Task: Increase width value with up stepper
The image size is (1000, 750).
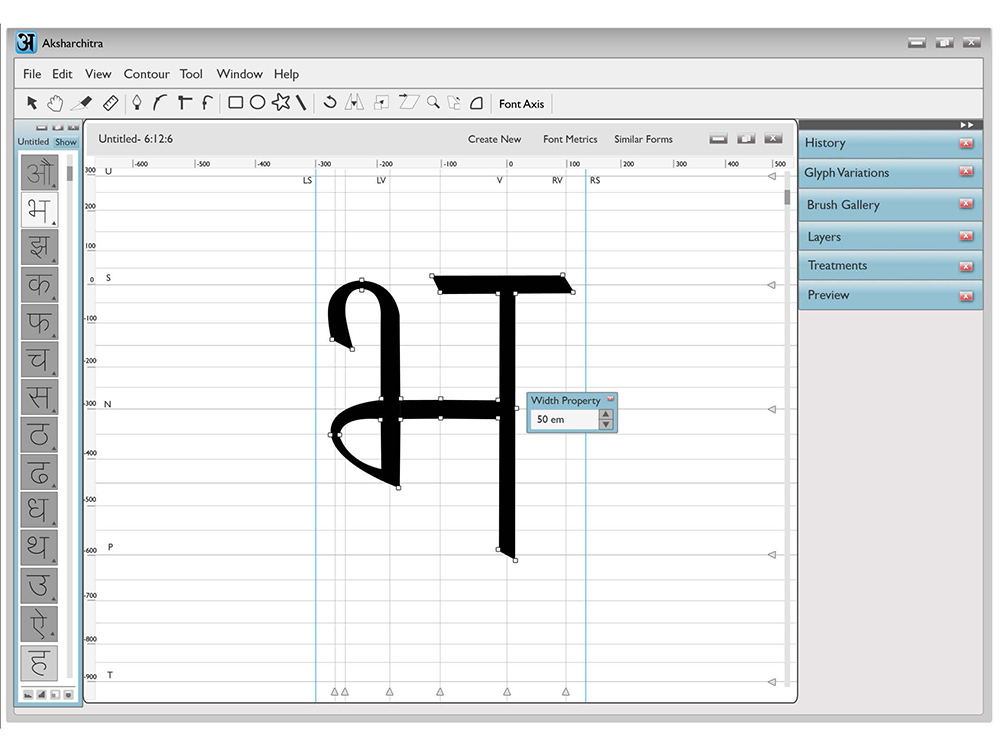Action: click(606, 415)
